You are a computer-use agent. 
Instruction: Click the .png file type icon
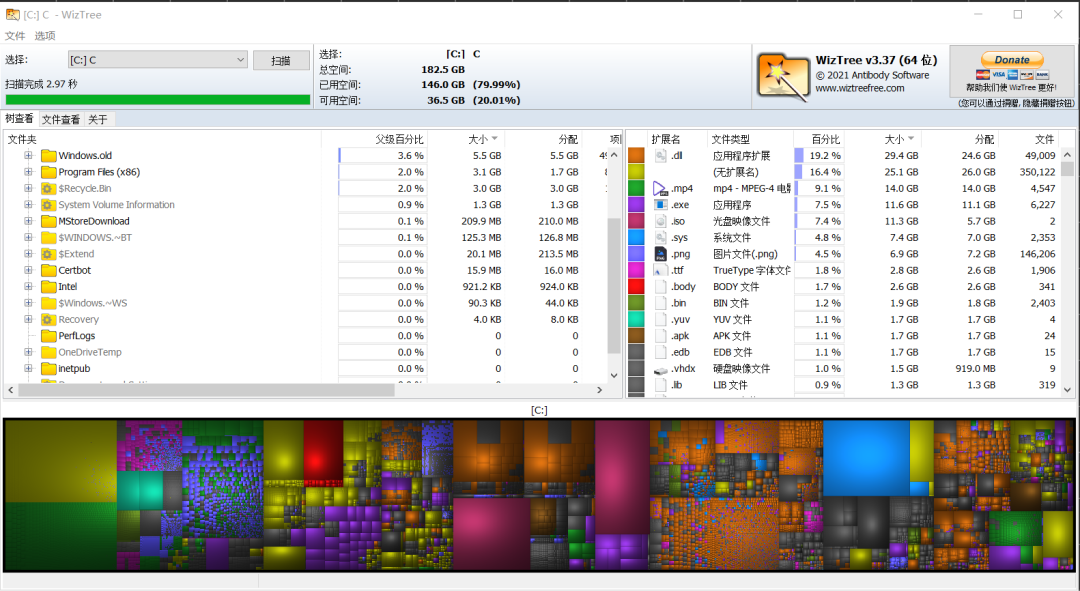tap(661, 254)
